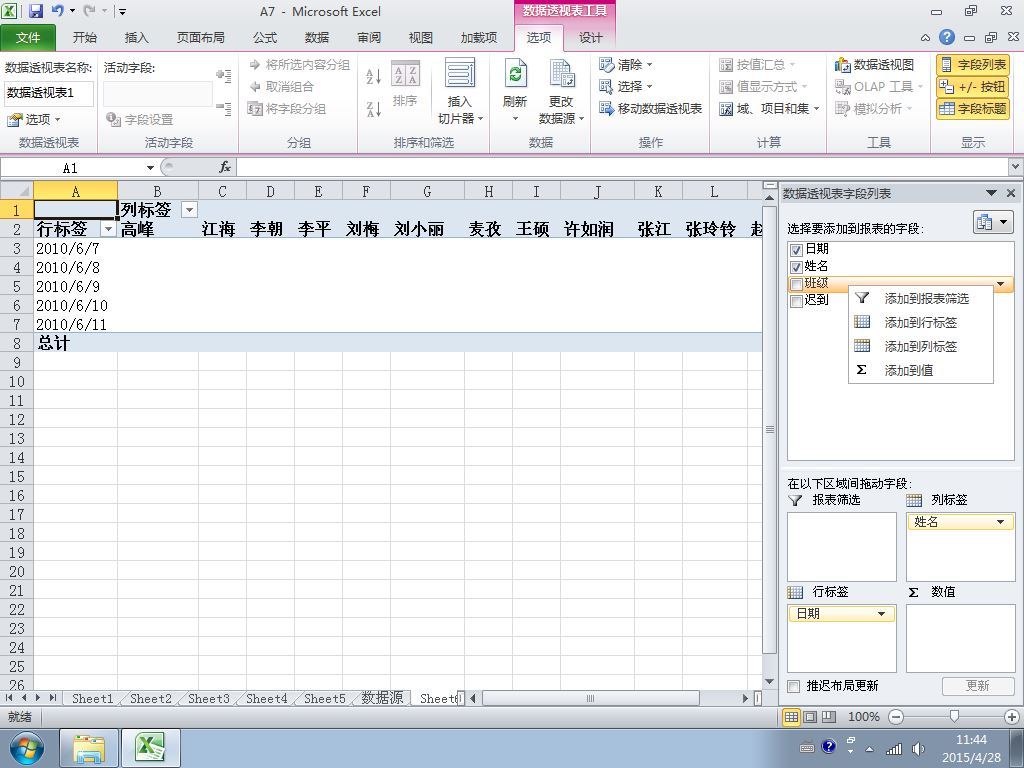Viewport: 1024px width, 768px height.
Task: Switch to Page Layout view icon
Action: (810, 717)
